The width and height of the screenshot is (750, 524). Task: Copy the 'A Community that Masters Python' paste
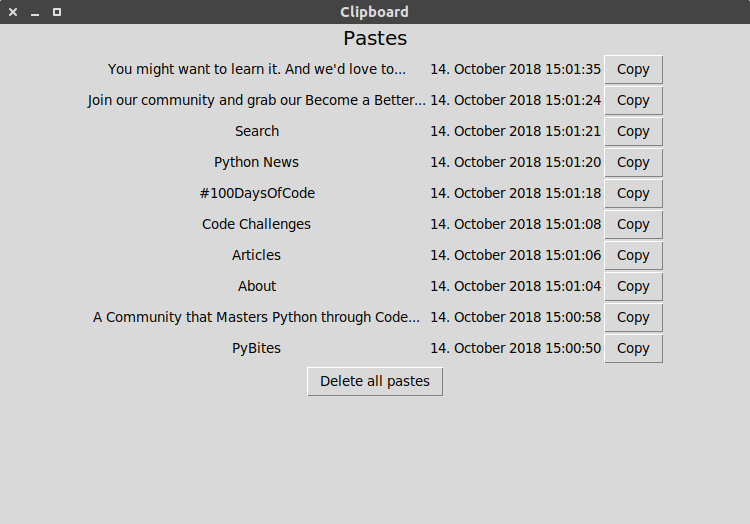633,318
